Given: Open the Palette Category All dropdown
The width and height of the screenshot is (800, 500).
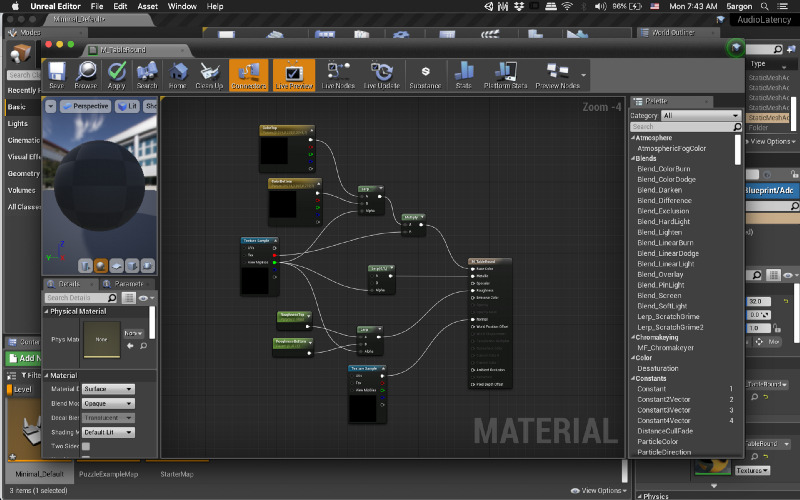Looking at the screenshot, I should pos(701,115).
